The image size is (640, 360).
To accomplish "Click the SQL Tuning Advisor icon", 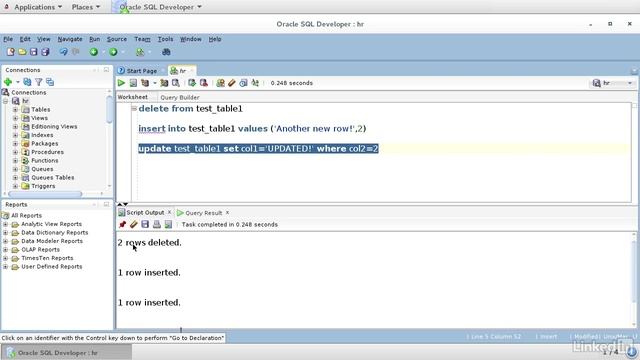I will tap(176, 83).
